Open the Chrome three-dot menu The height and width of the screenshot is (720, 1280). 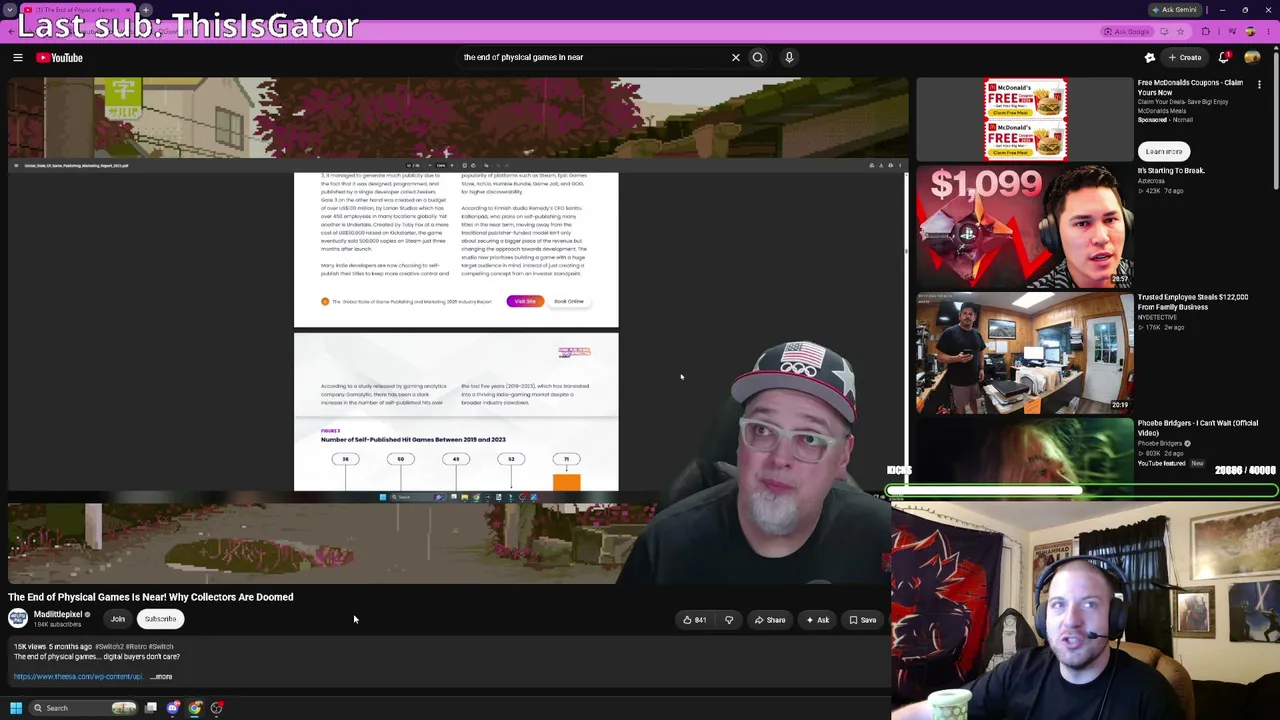pos(1268,32)
